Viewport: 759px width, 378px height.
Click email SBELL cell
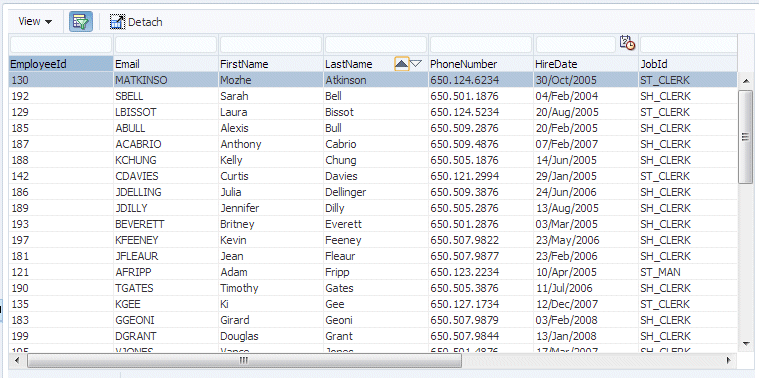click(166, 96)
